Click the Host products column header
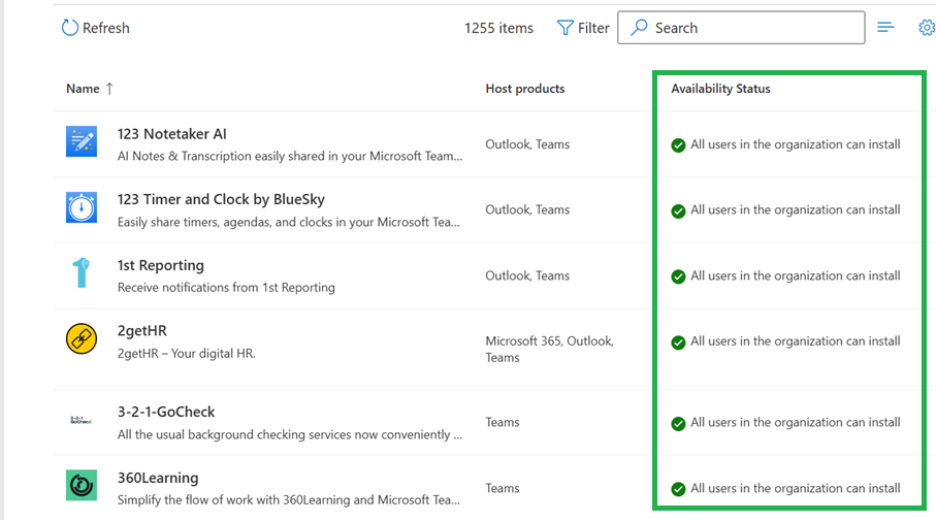 coord(525,89)
